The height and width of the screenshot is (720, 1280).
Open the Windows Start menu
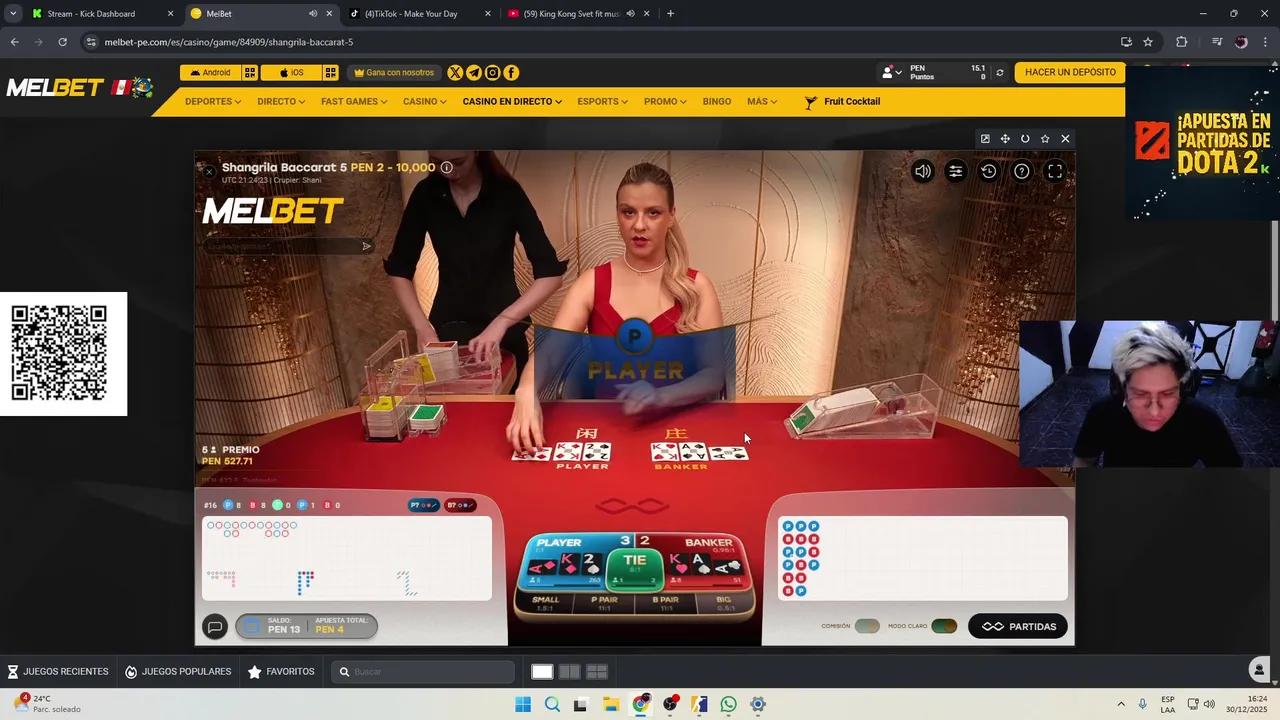click(523, 704)
